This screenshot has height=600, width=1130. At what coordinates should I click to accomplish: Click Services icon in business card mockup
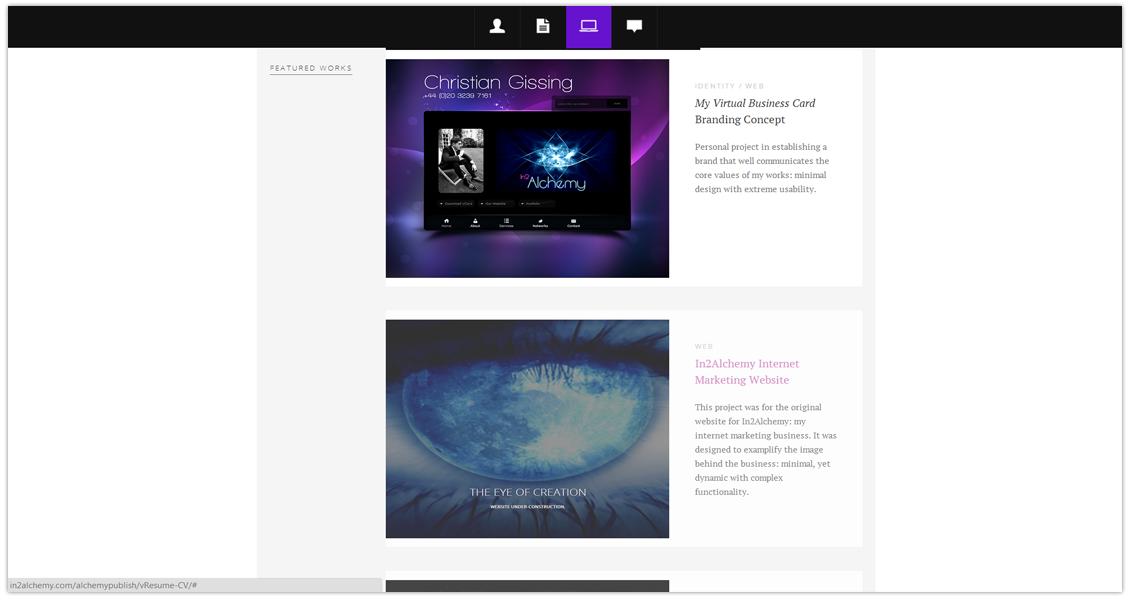pyautogui.click(x=506, y=222)
